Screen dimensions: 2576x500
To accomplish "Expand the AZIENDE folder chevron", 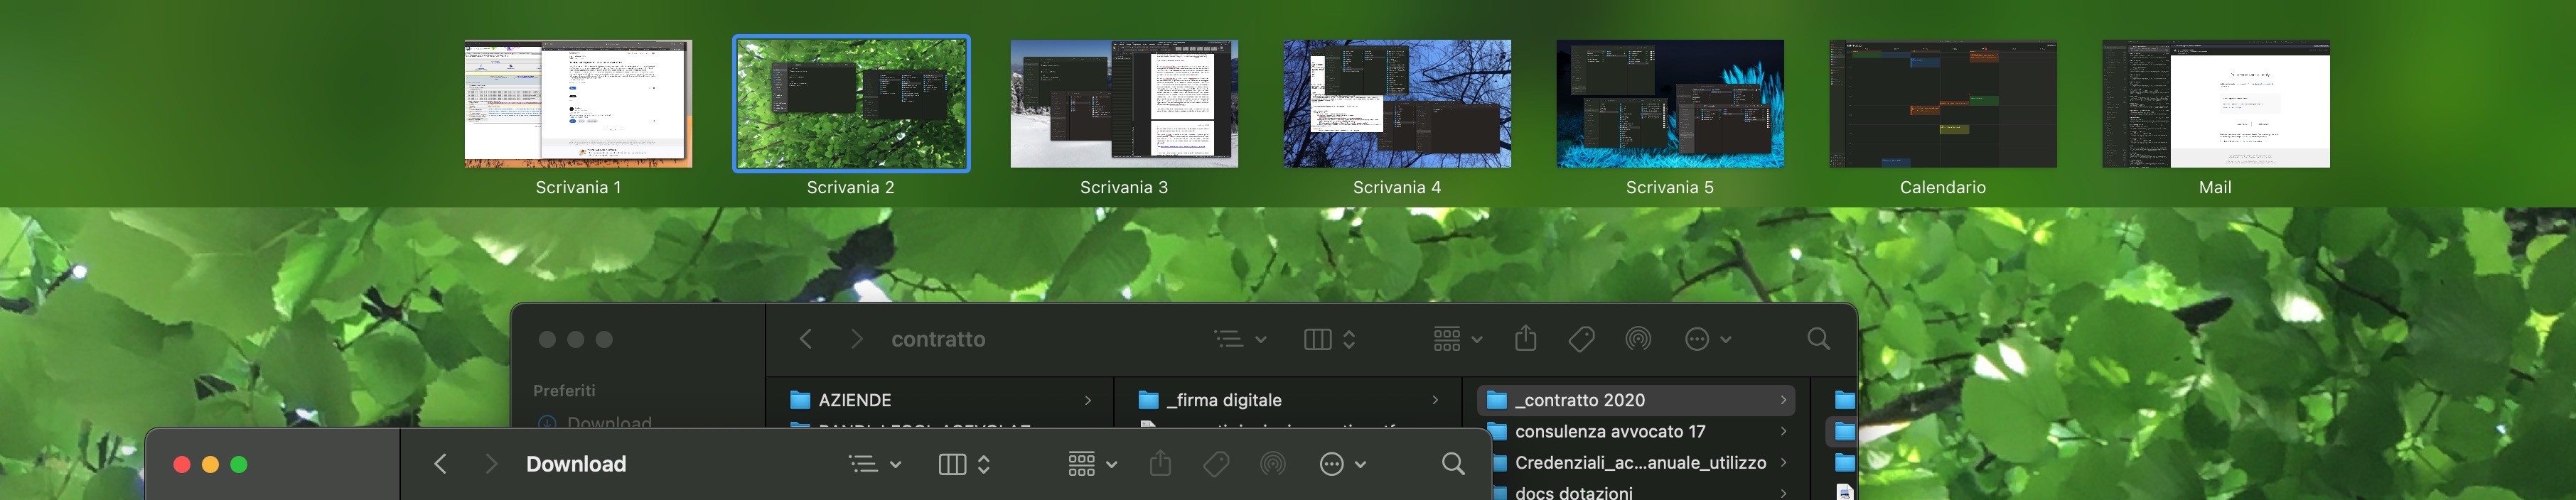I will tap(1088, 400).
